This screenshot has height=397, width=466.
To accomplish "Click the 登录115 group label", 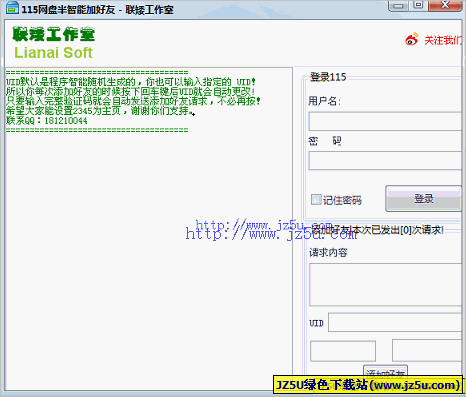I will 328,77.
